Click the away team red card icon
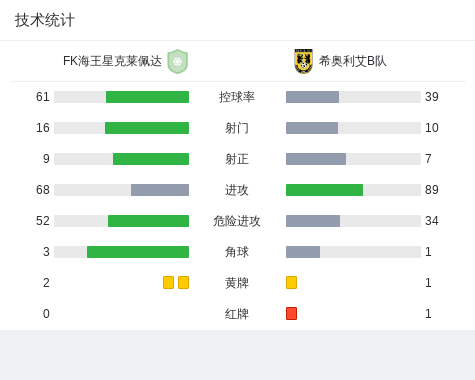 [291, 314]
